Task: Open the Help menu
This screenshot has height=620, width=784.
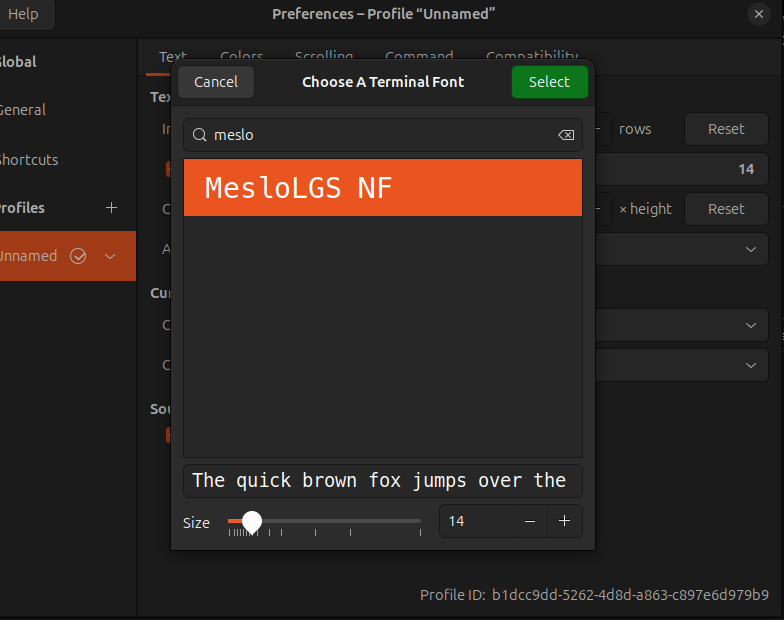Action: [23, 14]
